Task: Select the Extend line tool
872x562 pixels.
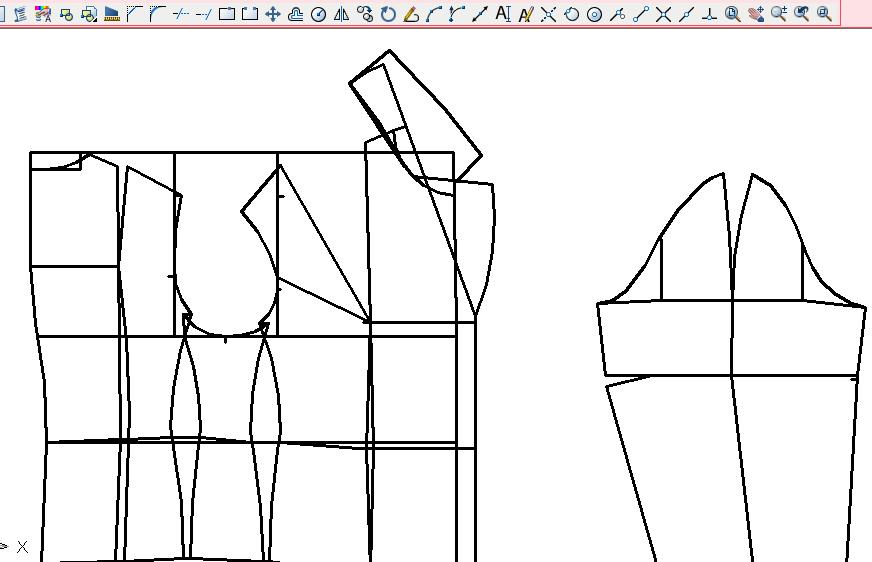Action: (204, 14)
